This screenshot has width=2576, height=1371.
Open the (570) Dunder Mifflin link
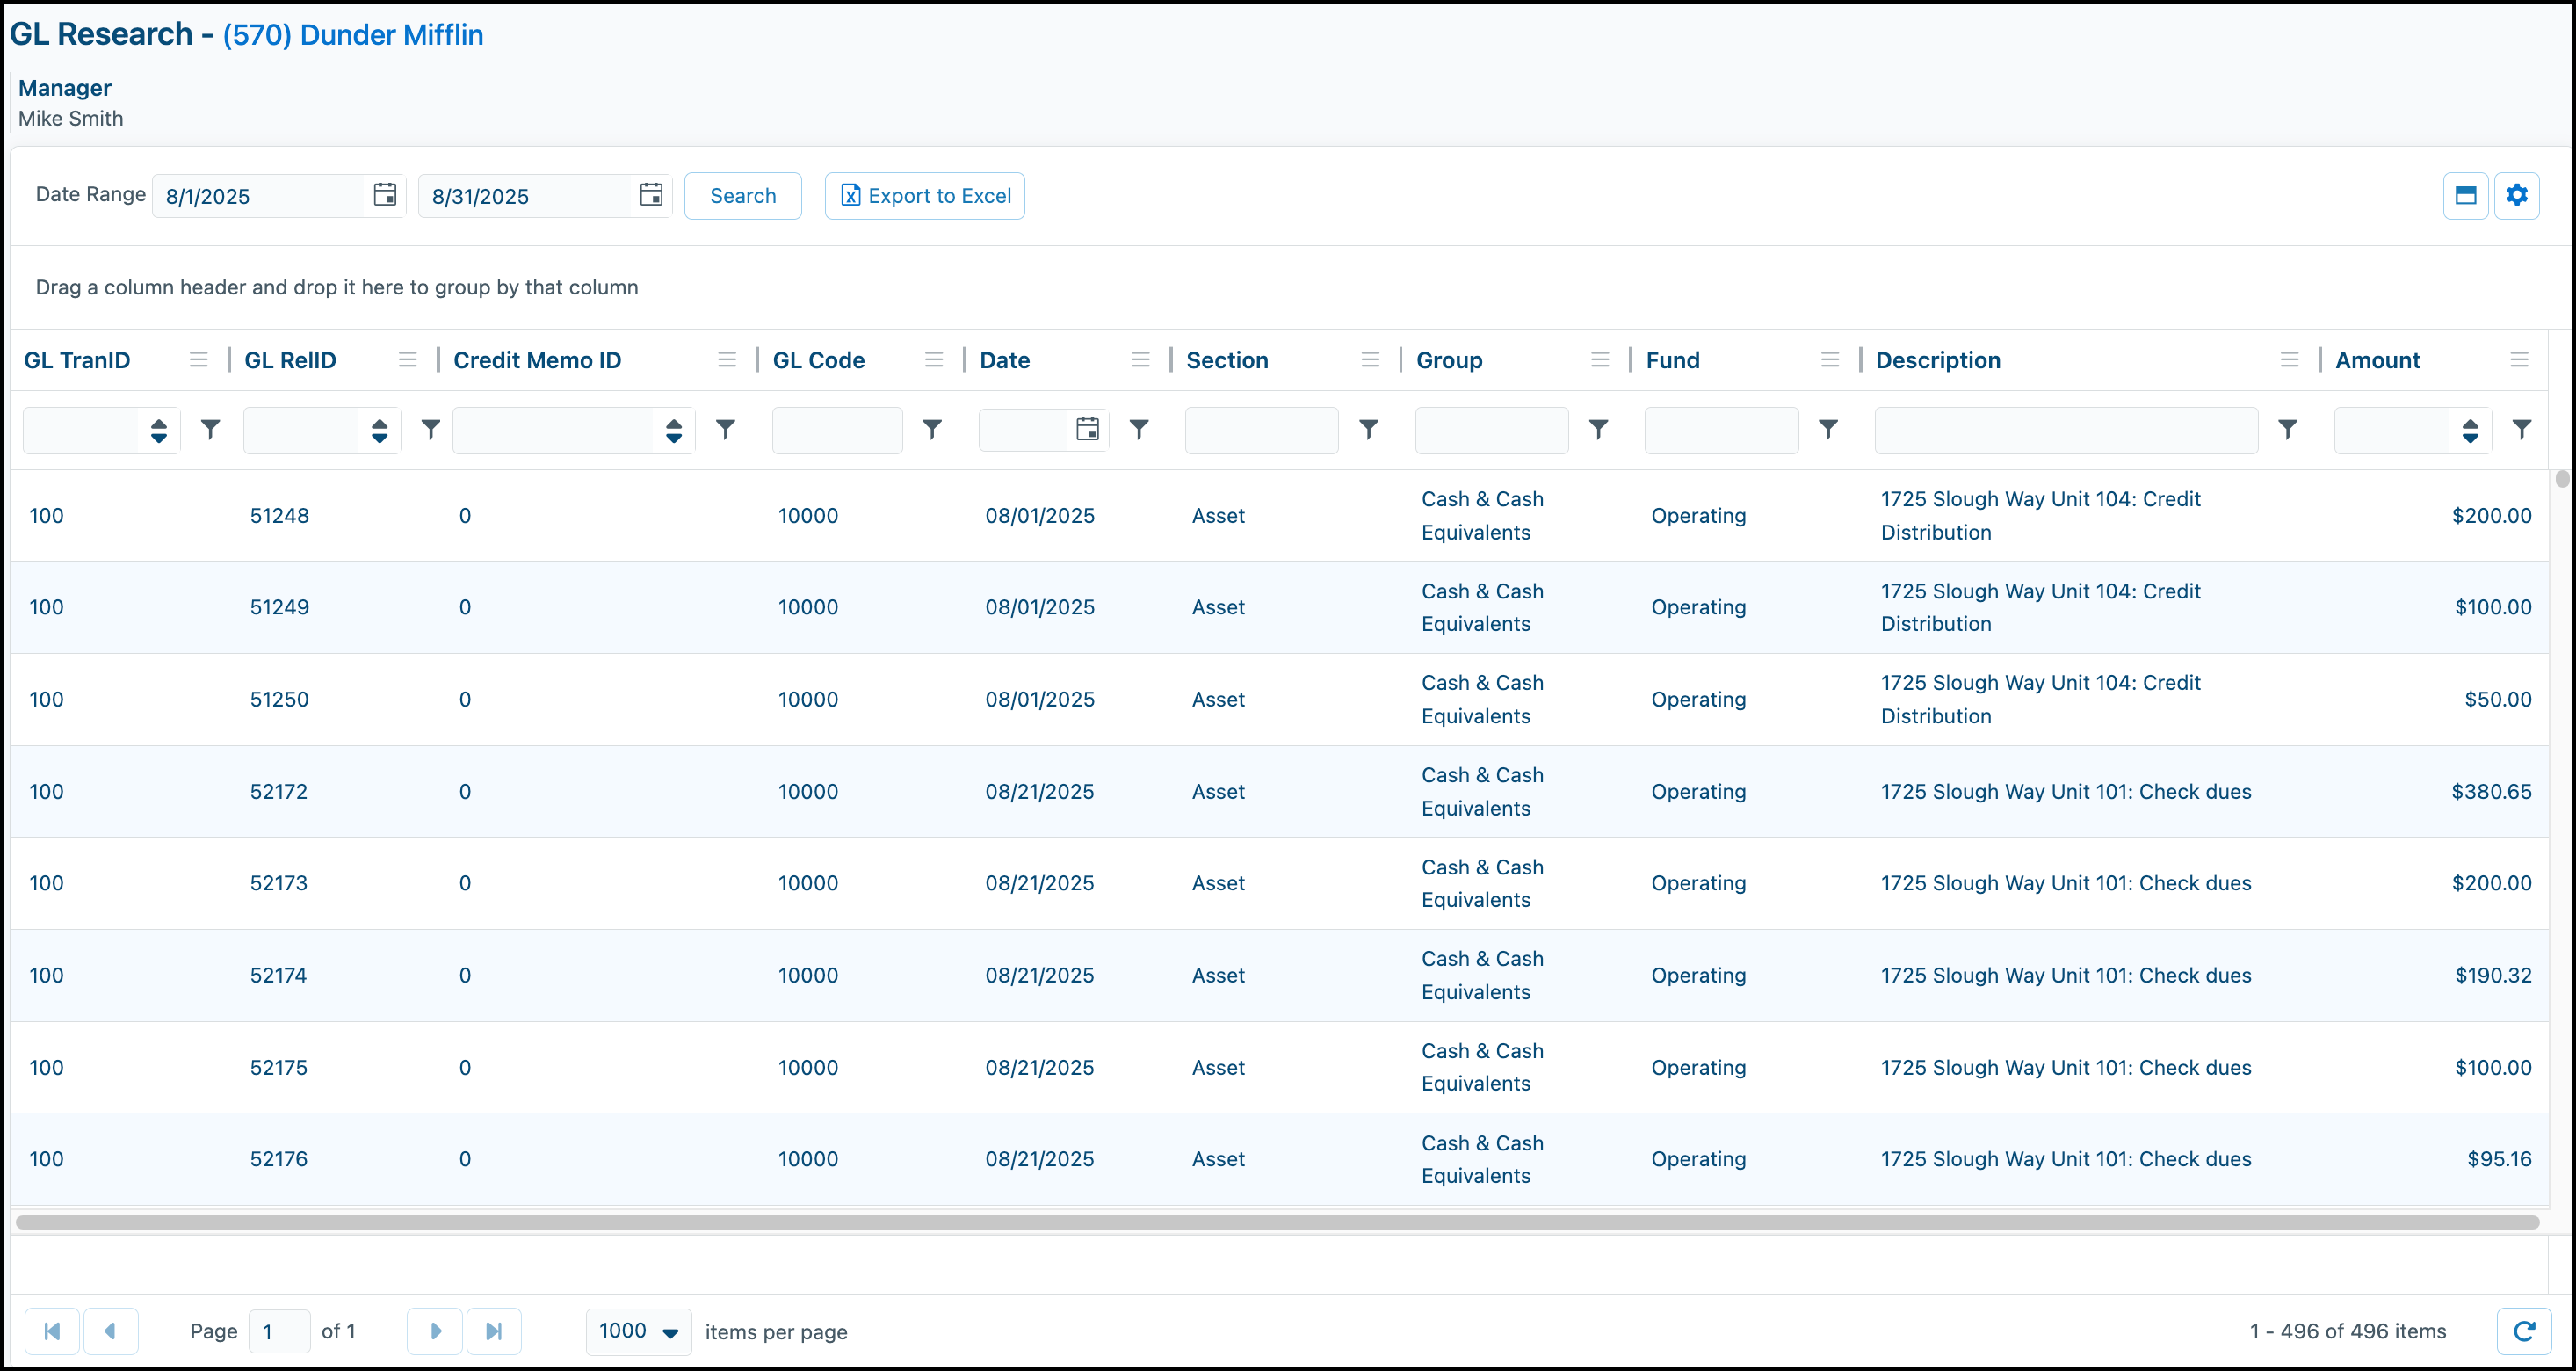click(x=353, y=35)
